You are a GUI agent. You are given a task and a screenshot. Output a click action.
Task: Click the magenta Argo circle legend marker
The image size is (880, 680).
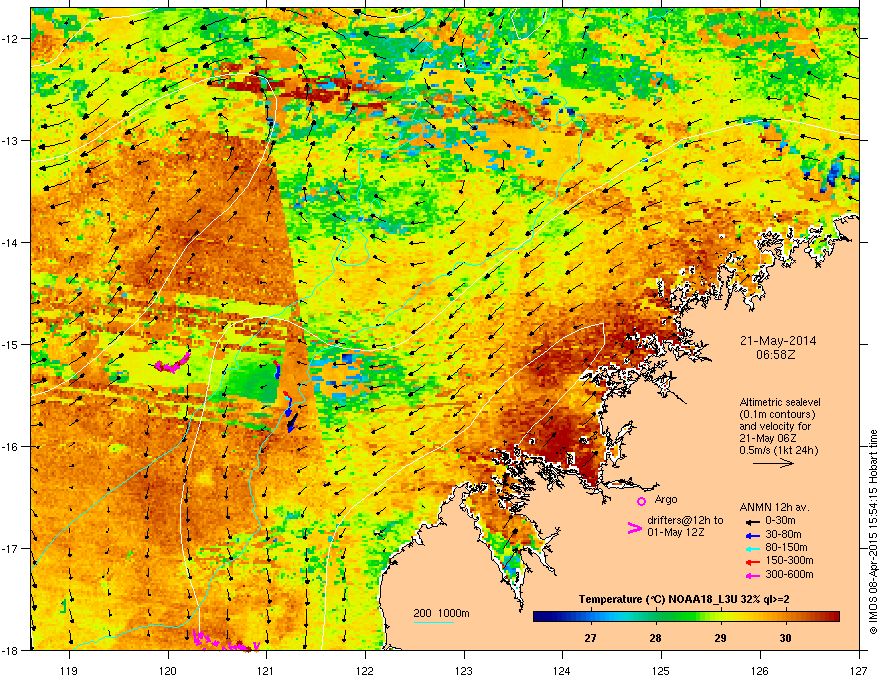click(641, 501)
